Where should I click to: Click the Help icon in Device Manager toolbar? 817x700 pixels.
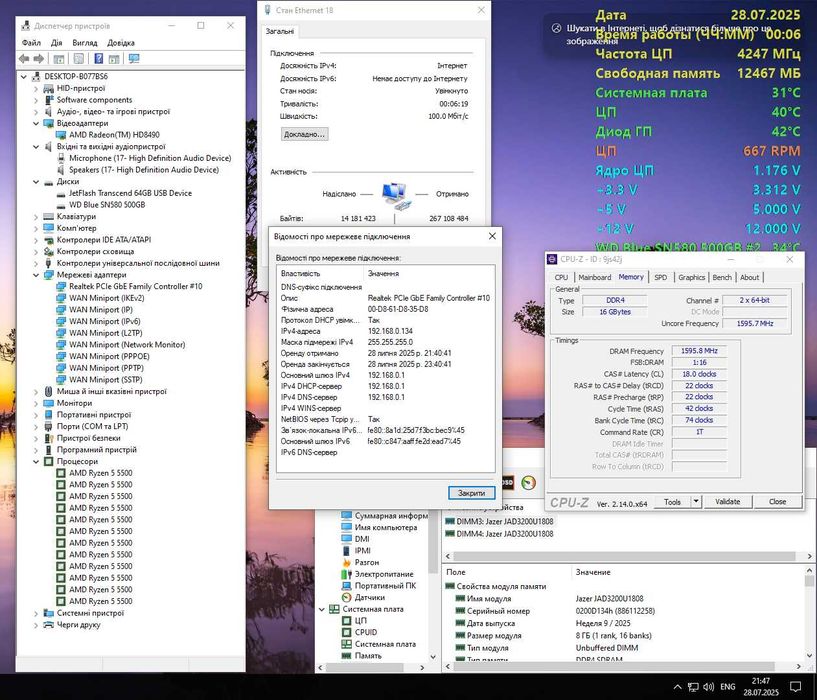tap(98, 58)
